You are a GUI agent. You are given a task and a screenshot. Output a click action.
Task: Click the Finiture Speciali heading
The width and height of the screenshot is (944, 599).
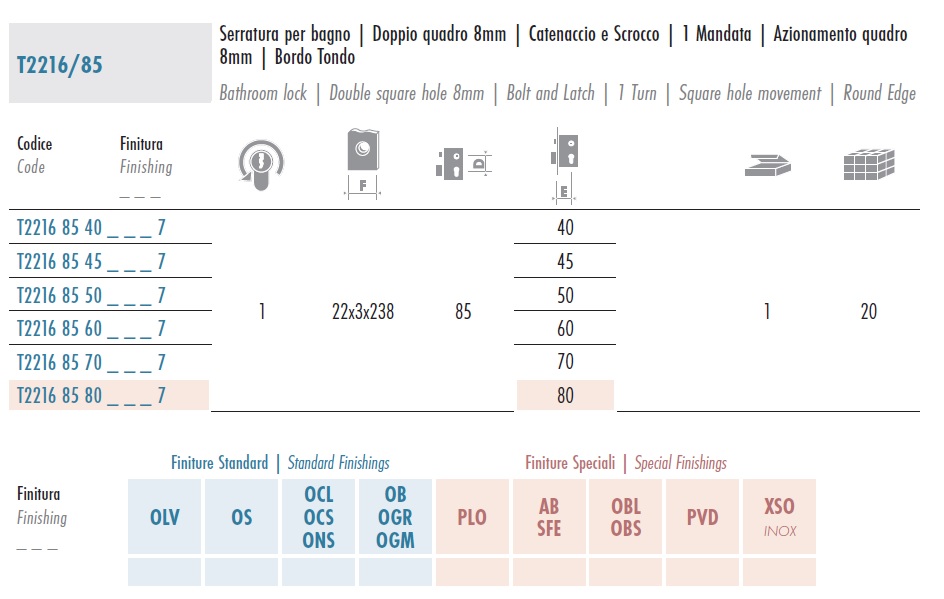click(570, 462)
